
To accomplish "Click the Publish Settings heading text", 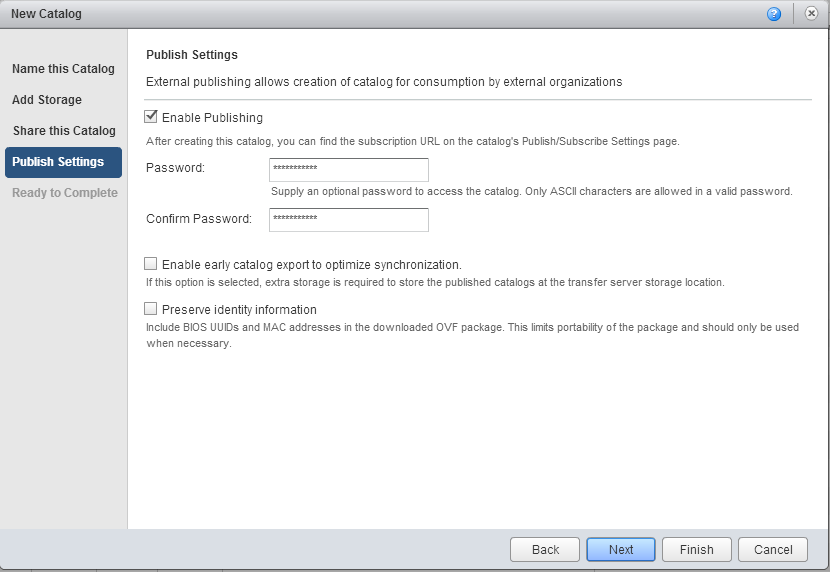I will coord(192,55).
